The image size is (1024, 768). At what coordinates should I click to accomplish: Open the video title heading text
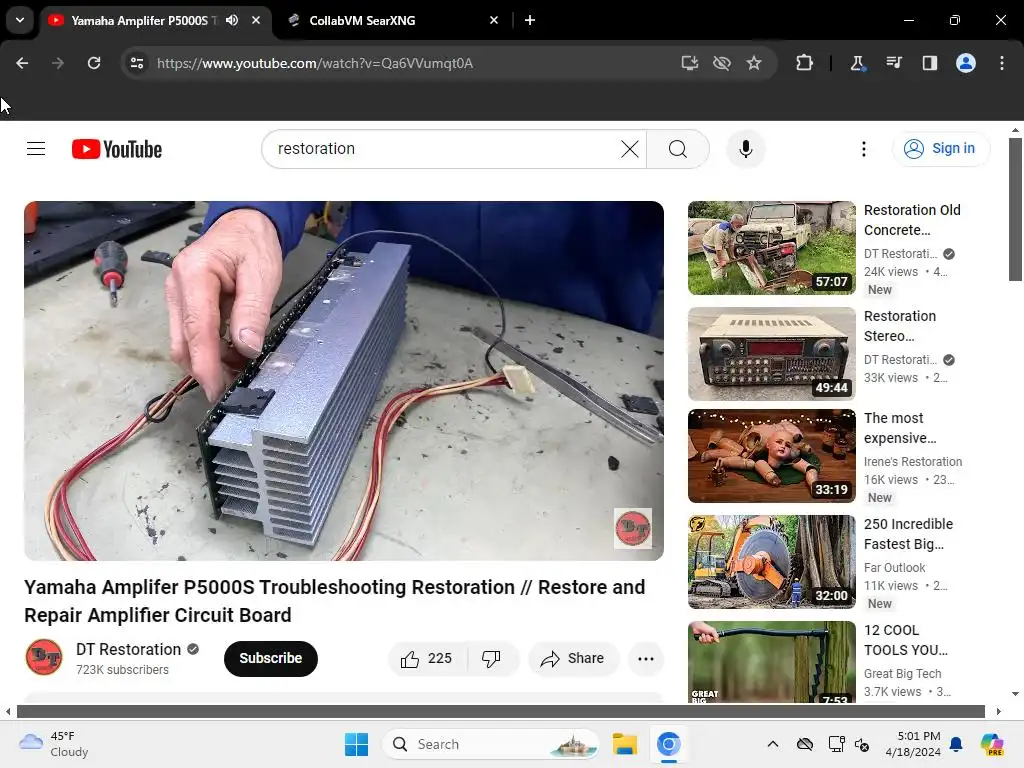coord(334,601)
